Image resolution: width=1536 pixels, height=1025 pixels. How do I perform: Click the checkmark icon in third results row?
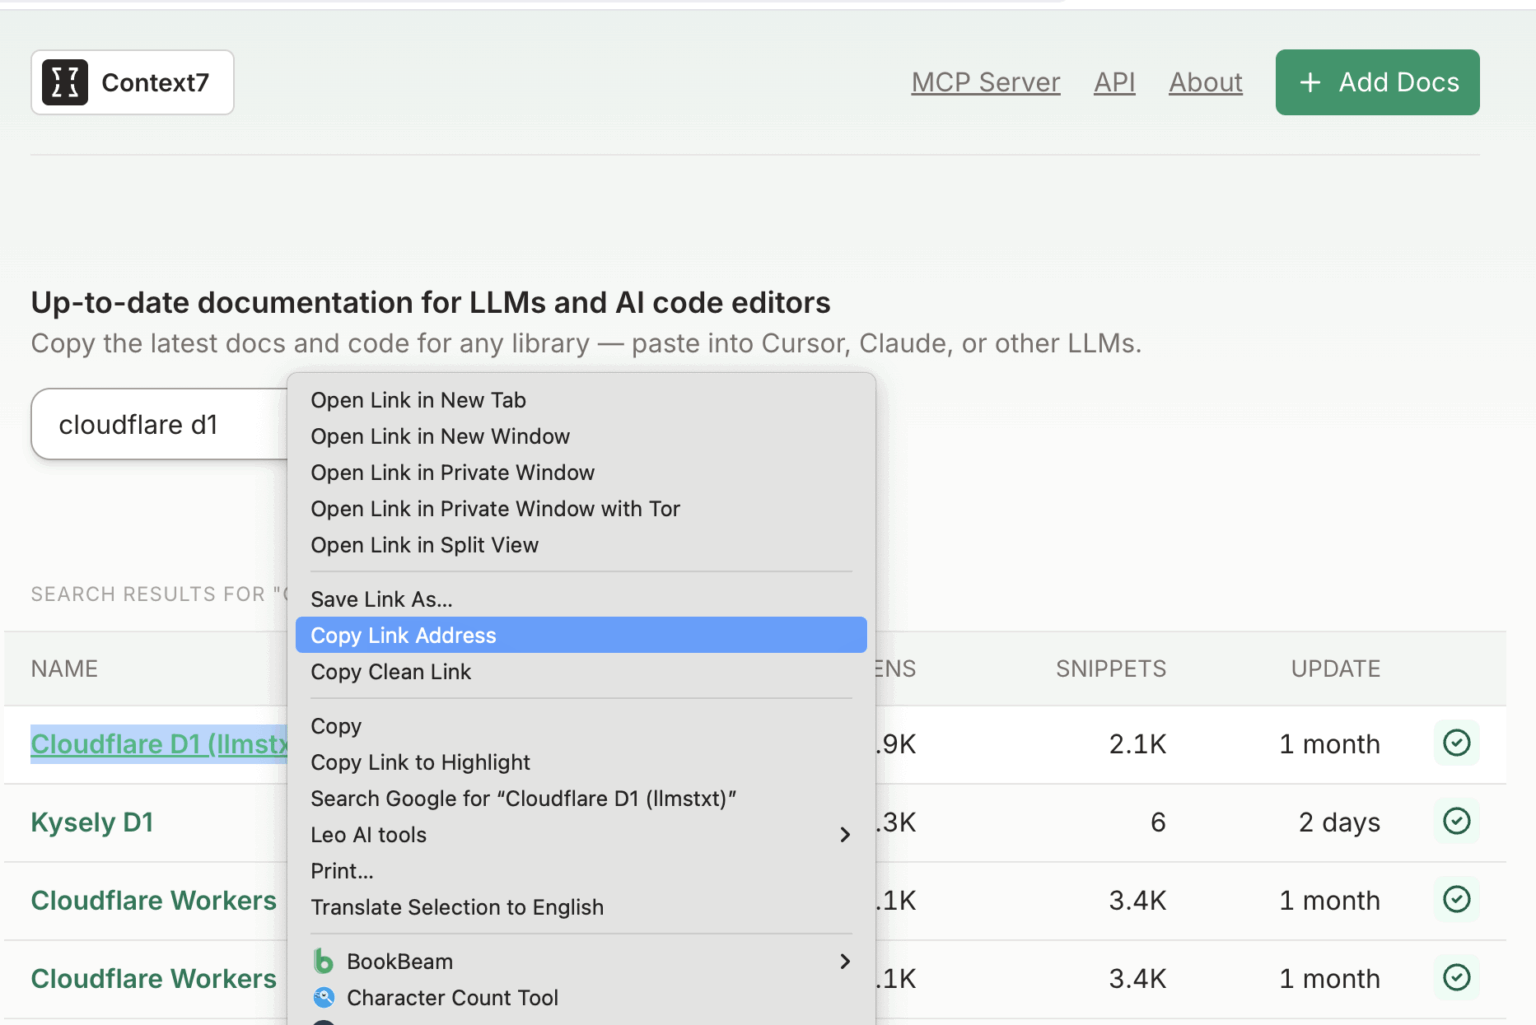pyautogui.click(x=1456, y=899)
